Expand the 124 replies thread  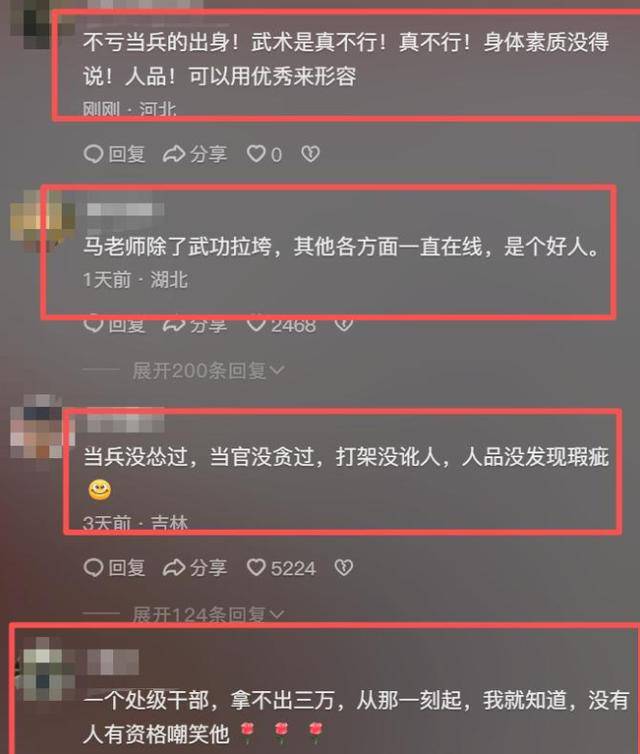click(208, 614)
